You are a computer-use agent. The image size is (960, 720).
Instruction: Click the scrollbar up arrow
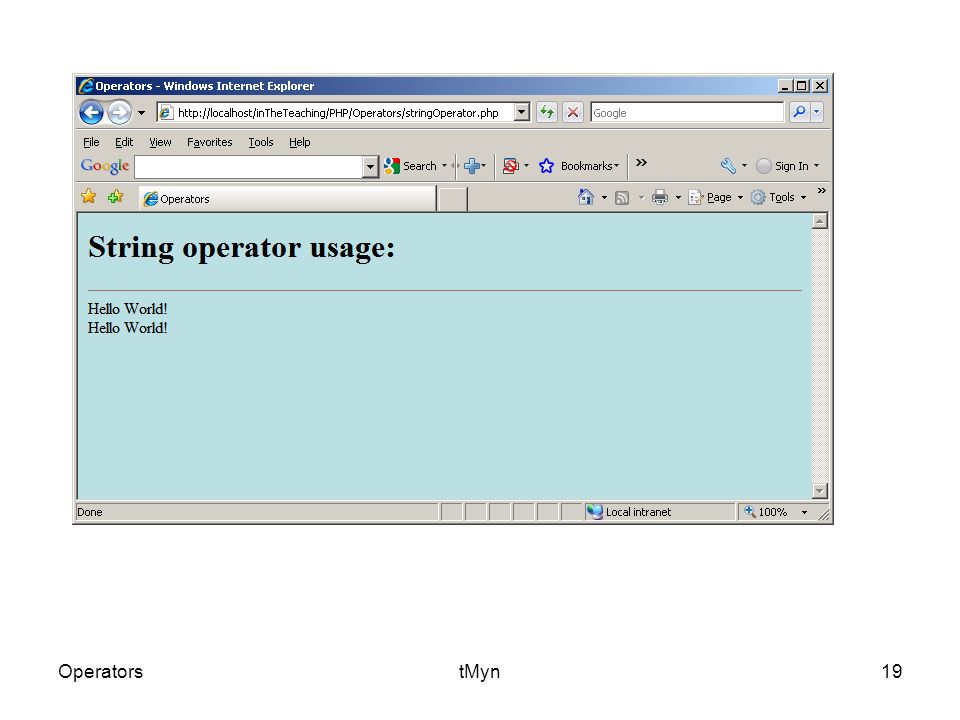point(820,221)
